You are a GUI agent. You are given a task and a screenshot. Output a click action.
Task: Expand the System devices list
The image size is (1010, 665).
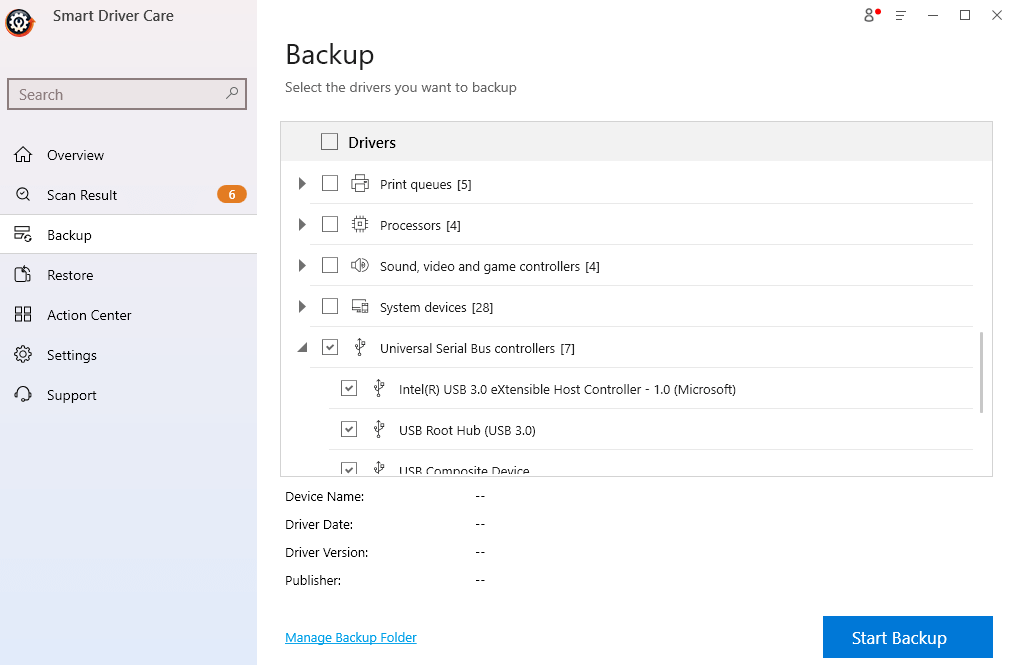click(x=302, y=306)
